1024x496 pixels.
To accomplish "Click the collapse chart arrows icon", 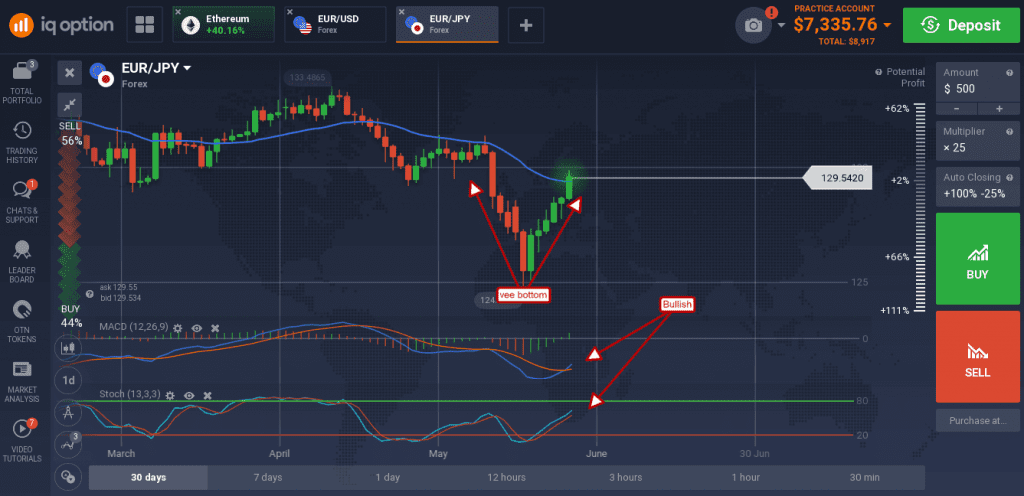I will 70,104.
